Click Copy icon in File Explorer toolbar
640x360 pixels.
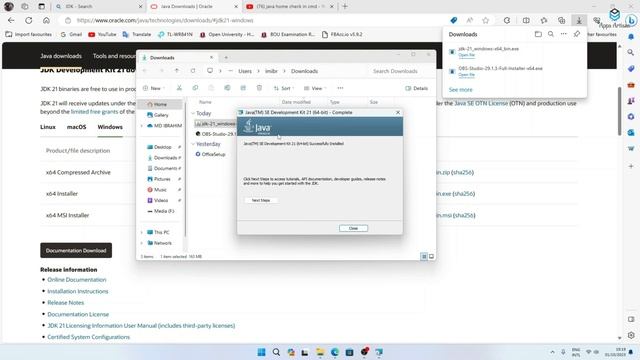point(195,88)
